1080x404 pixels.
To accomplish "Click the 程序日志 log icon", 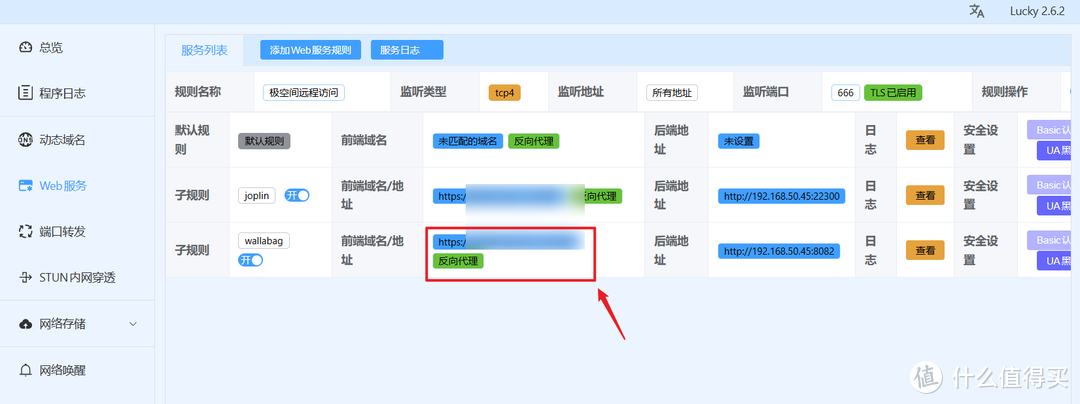I will (x=25, y=93).
